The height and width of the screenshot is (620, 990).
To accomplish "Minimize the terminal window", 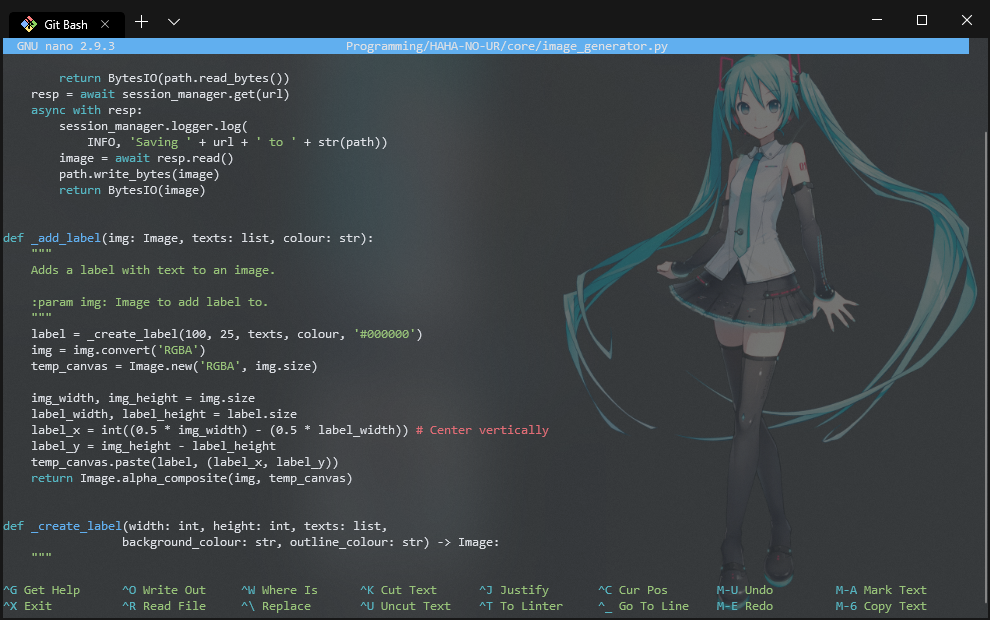I will [876, 20].
